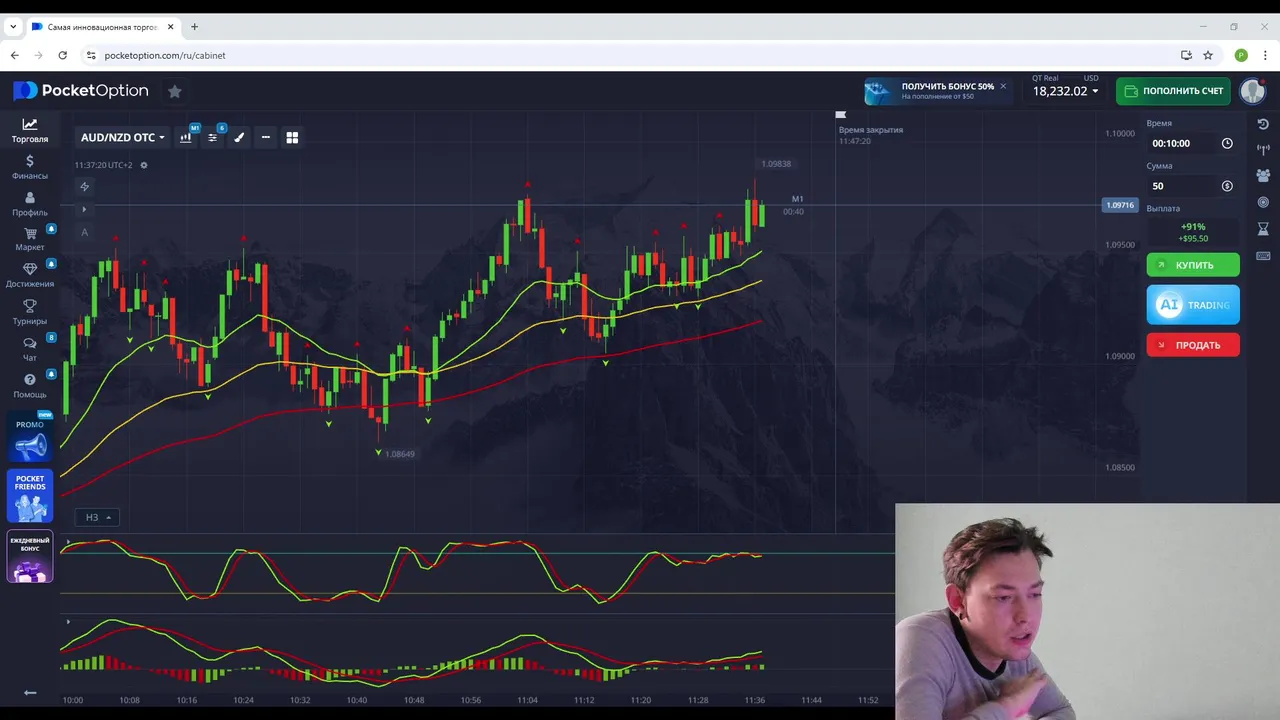Open the Маркет sidebar section
Viewport: 1280px width, 720px height.
pos(30,239)
